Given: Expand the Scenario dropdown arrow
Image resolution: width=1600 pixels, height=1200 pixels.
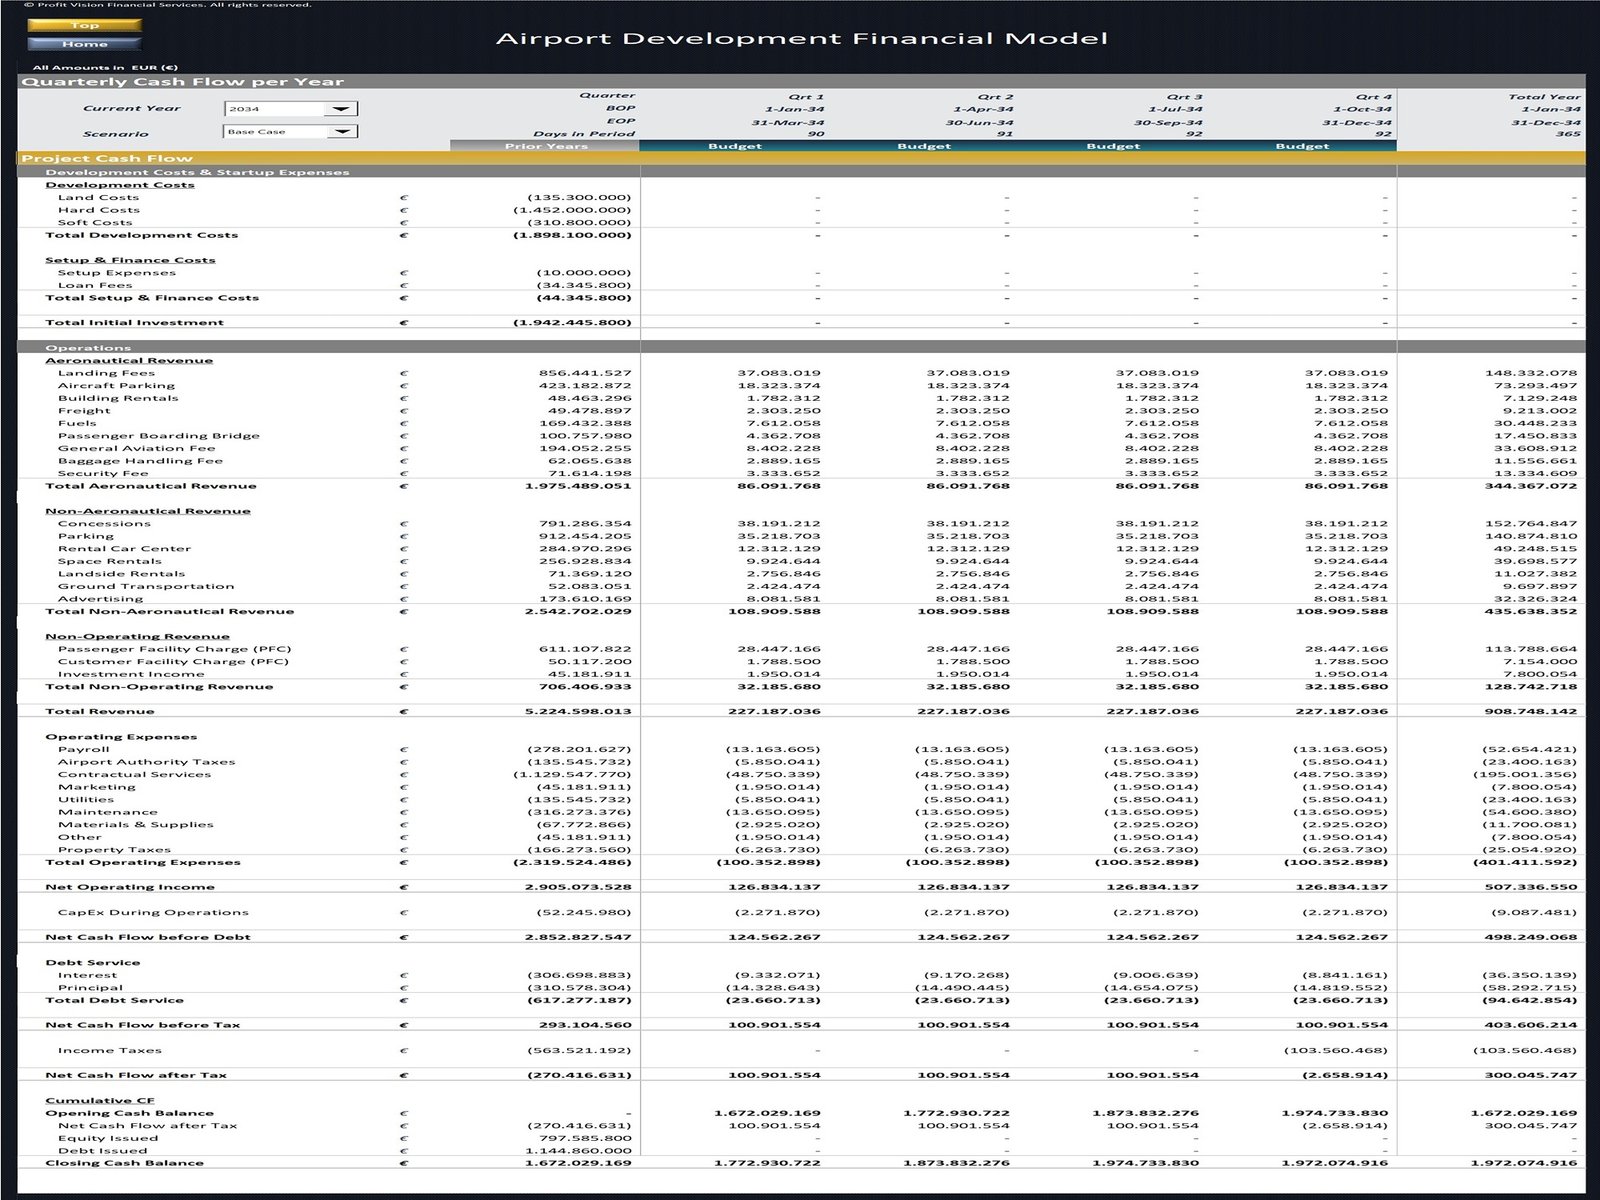Looking at the screenshot, I should tap(342, 132).
